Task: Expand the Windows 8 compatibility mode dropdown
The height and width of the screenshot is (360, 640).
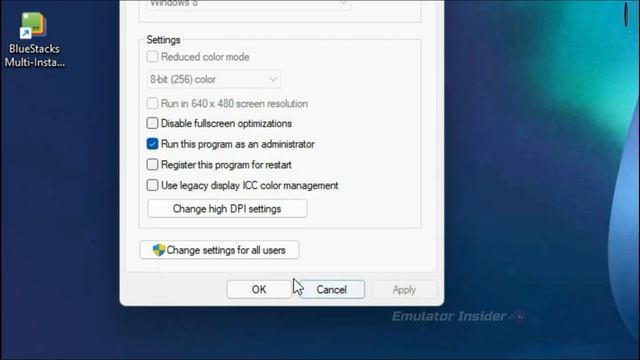Action: click(248, 4)
